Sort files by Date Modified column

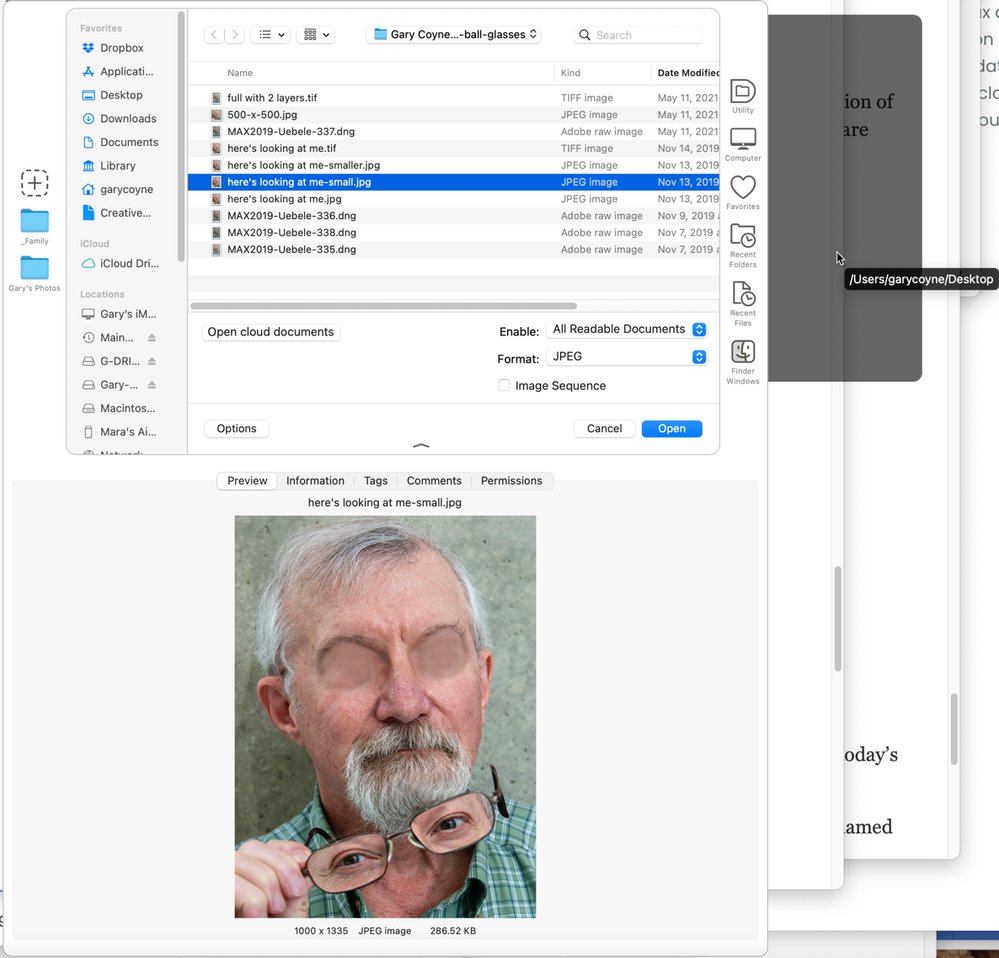click(686, 73)
